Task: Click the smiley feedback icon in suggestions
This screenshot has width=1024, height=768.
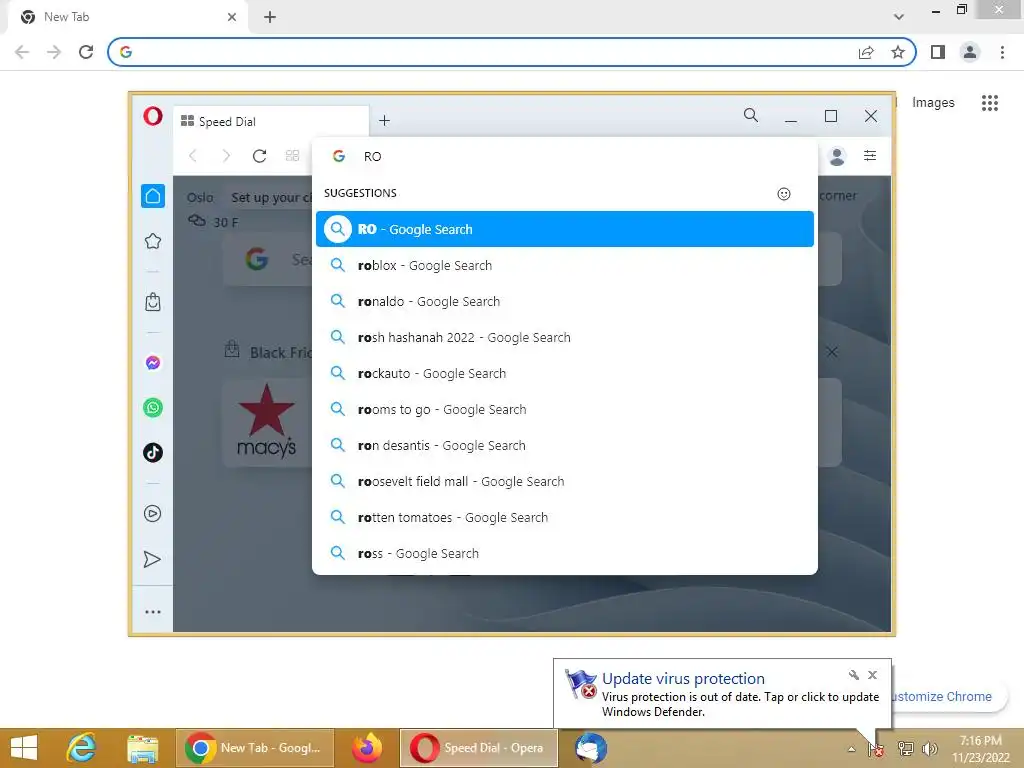Action: (784, 194)
